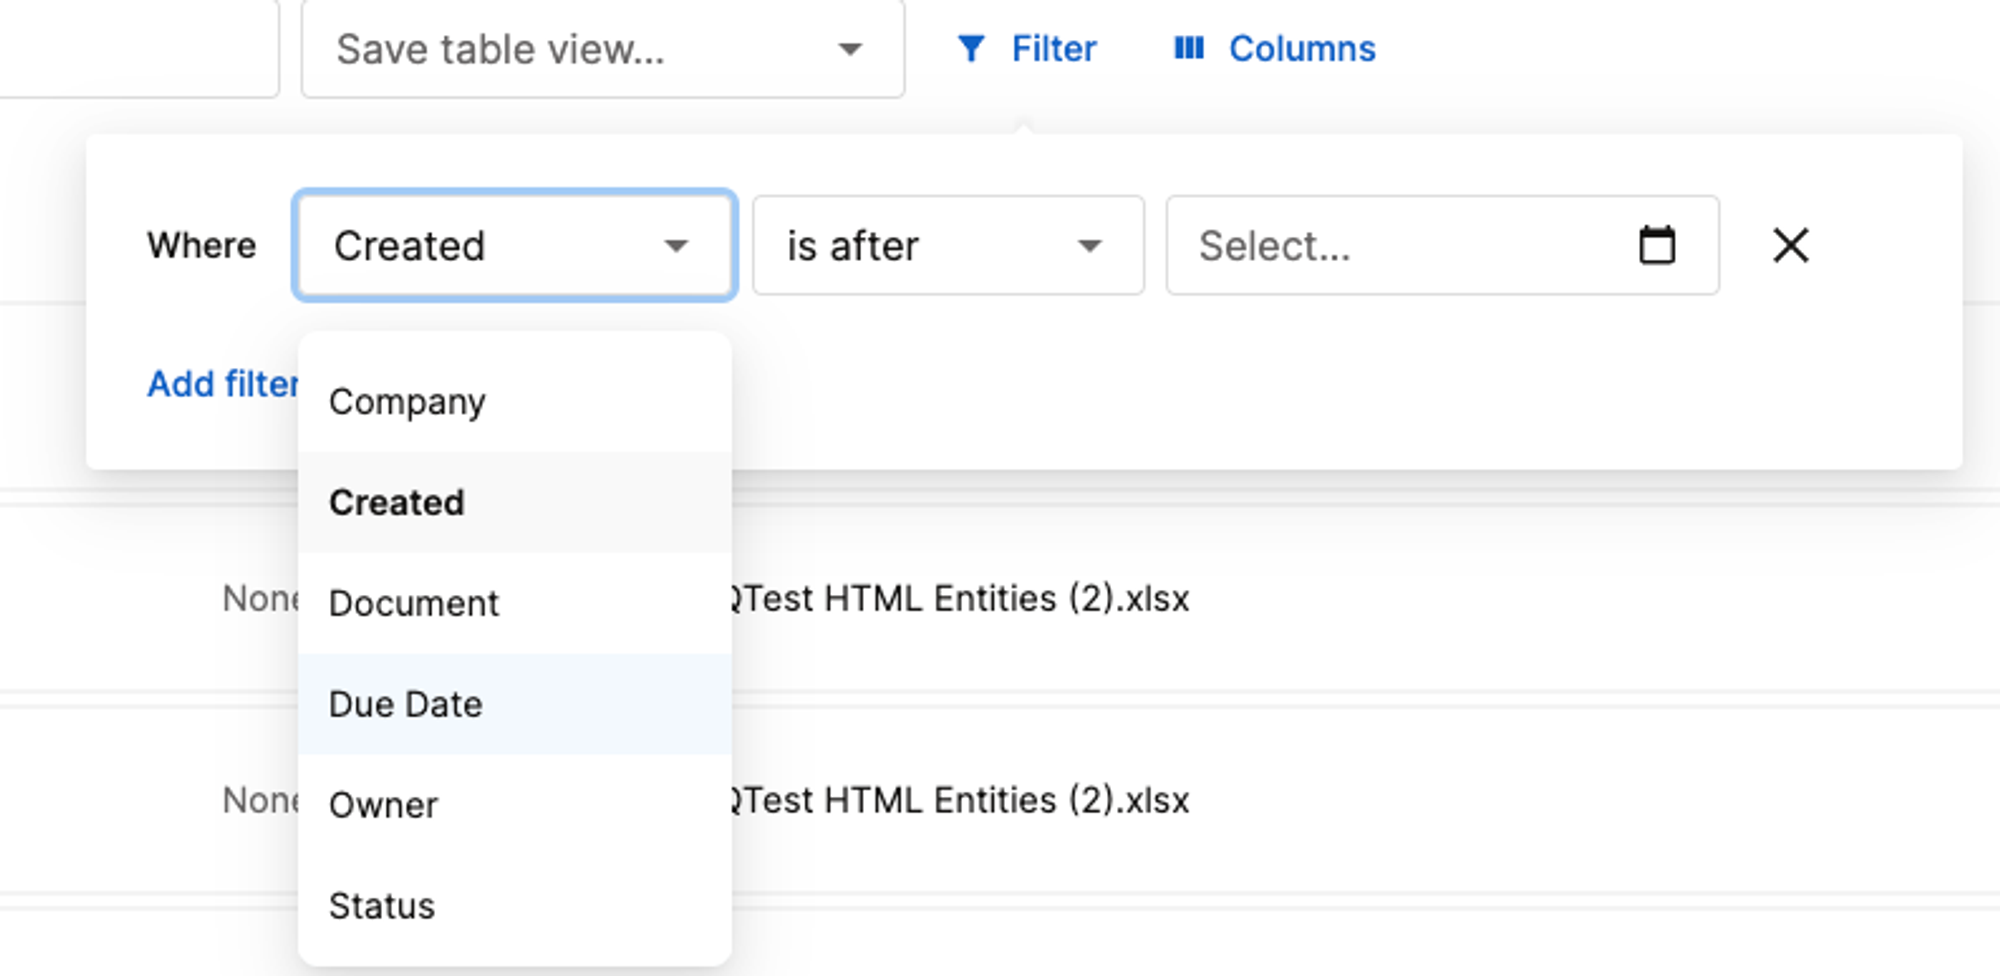Select Document from the field list
The height and width of the screenshot is (976, 2000).
(515, 603)
